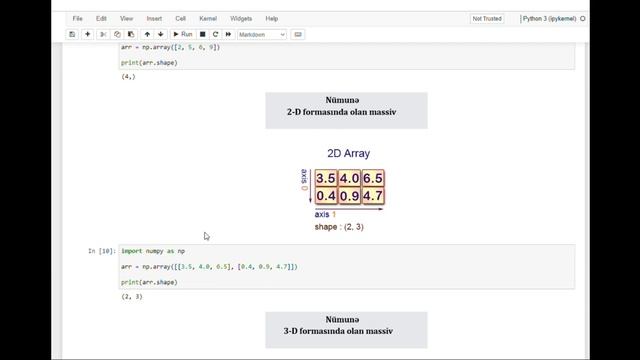Run the selected cell
Screen dimensions: 640x360
pyautogui.click(x=183, y=35)
